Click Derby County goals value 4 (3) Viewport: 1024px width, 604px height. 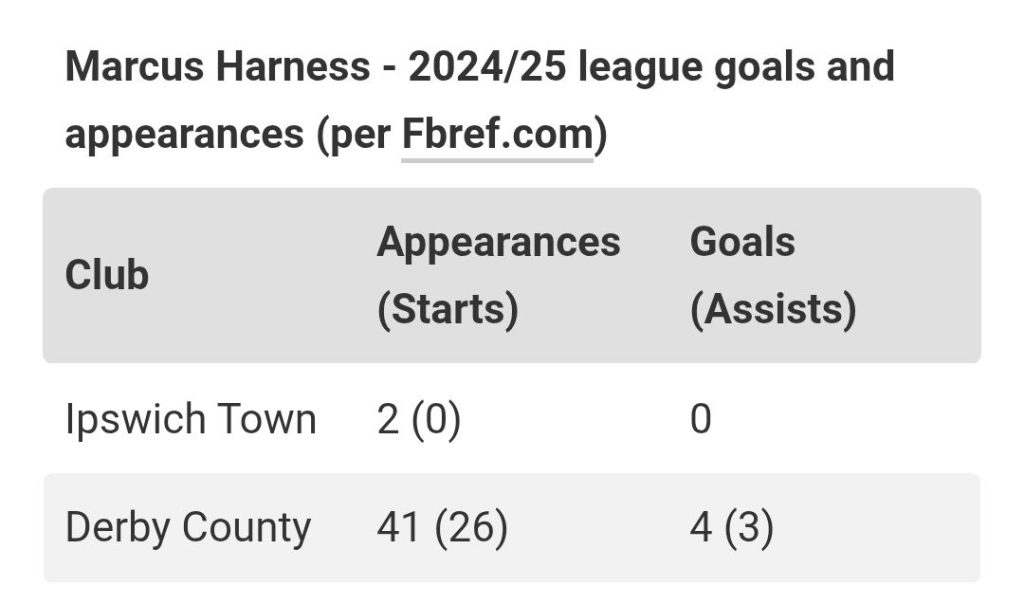(x=731, y=528)
